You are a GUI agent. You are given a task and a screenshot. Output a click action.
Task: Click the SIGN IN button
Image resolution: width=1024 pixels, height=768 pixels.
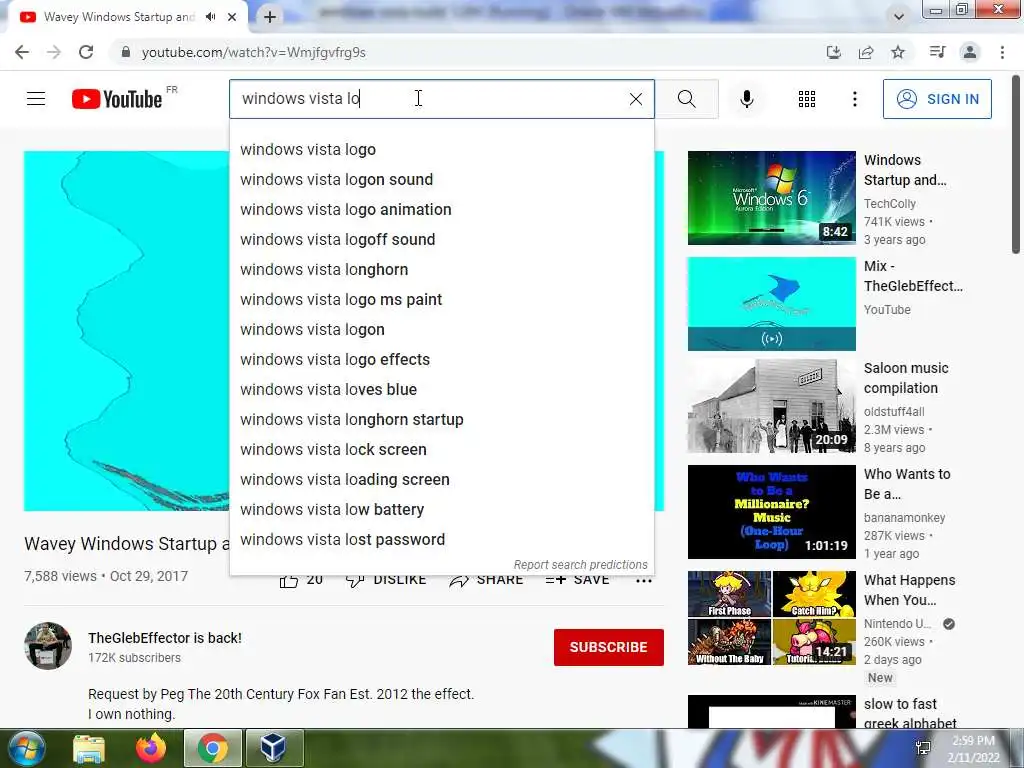tap(937, 99)
